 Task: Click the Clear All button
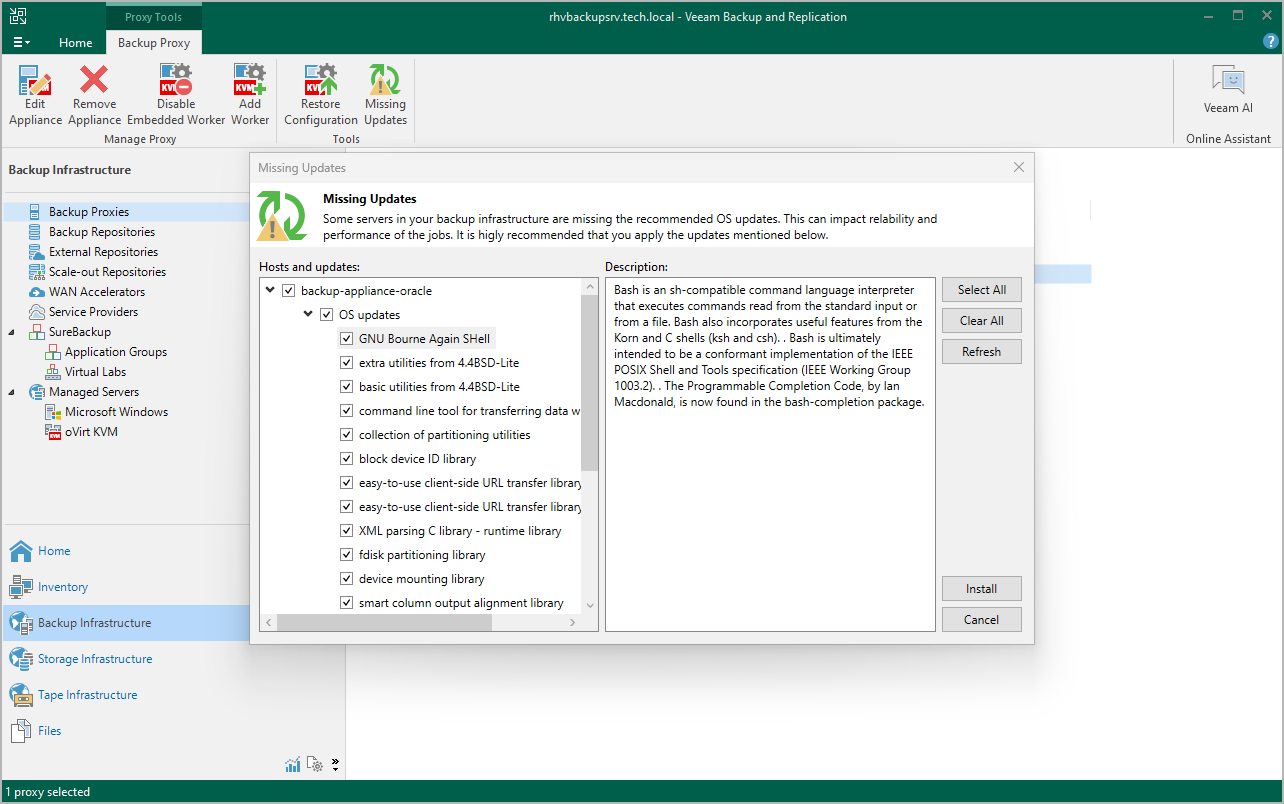point(982,321)
